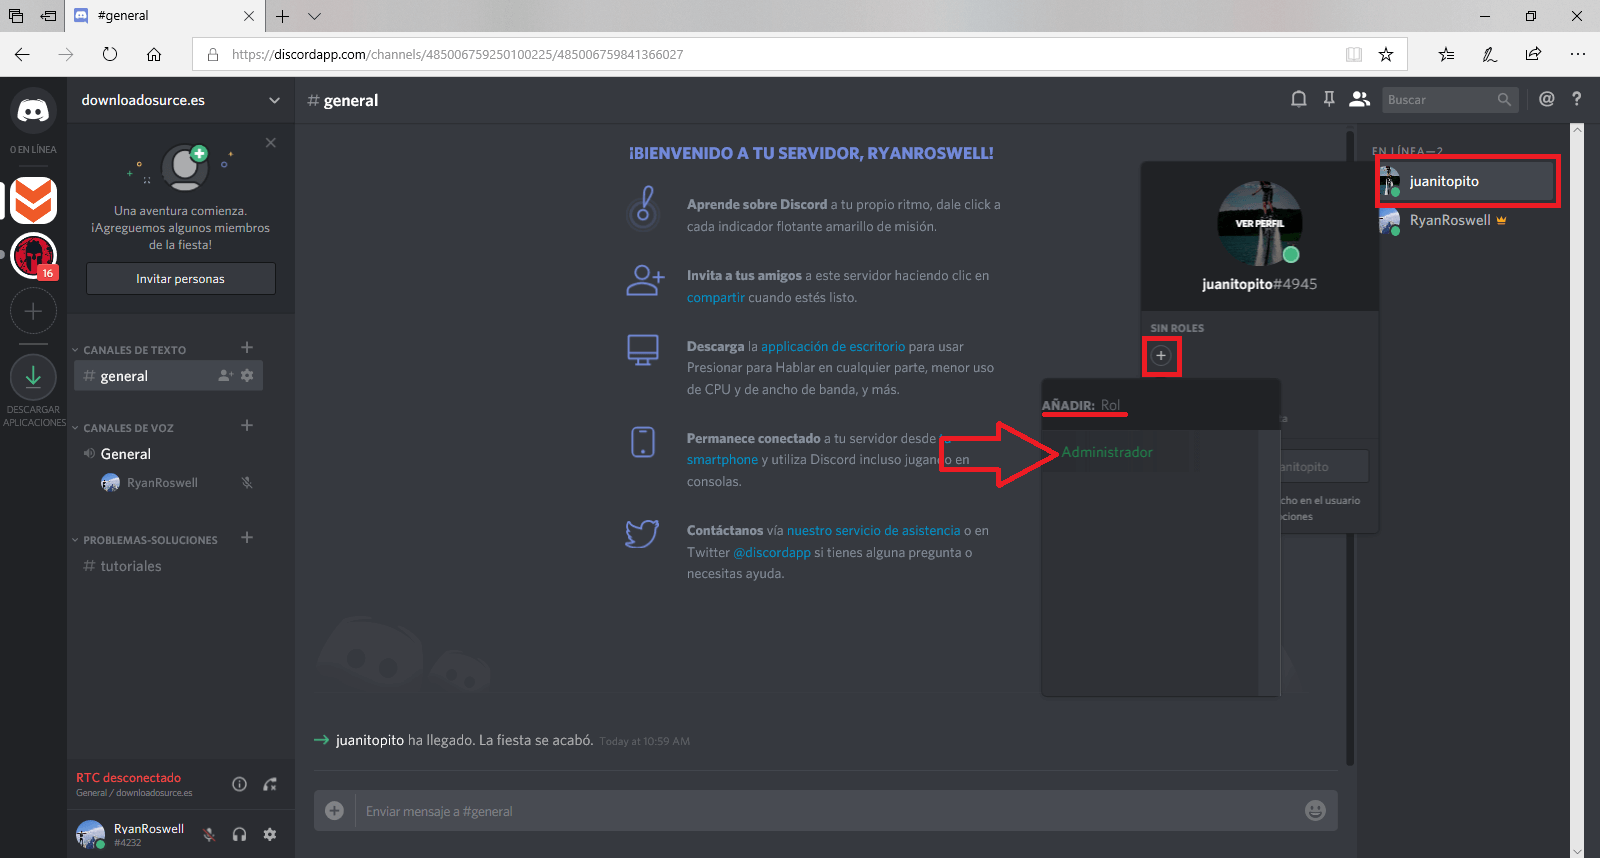View juanitopito profile avatar

(1259, 223)
